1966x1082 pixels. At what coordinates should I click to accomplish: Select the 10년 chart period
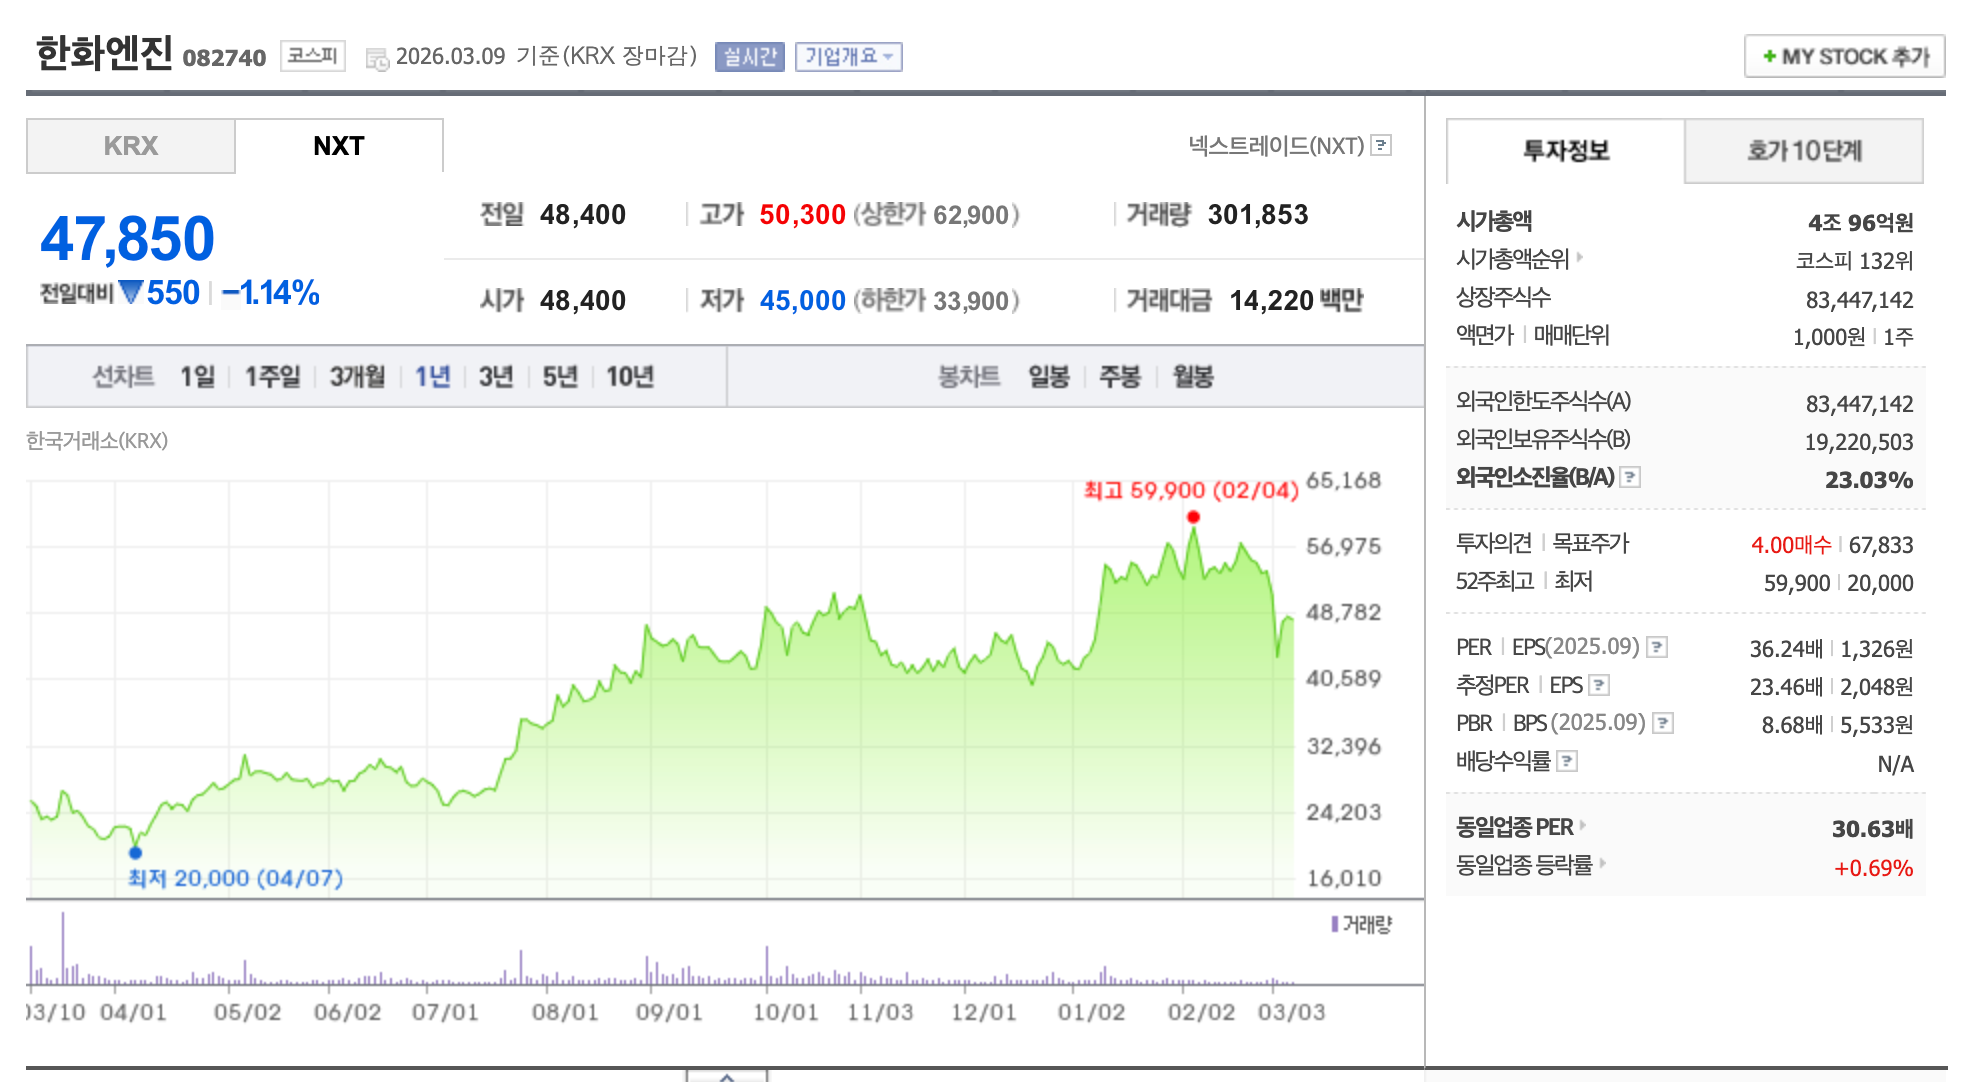click(x=630, y=377)
